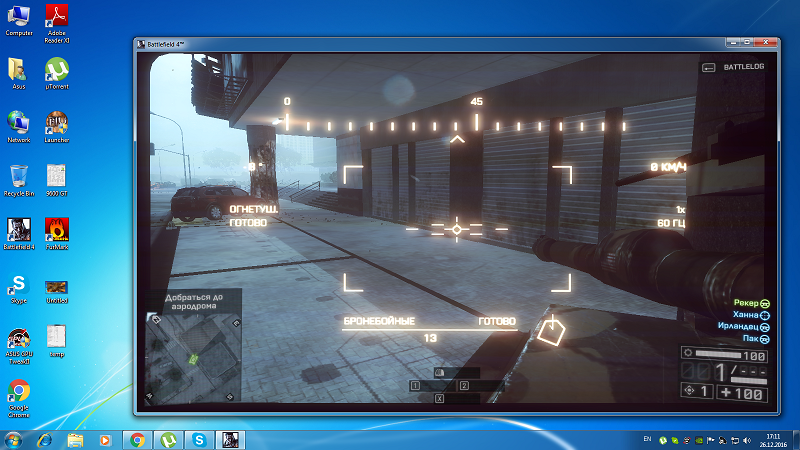
Task: Switch to Chrome in the taskbar
Action: (x=137, y=440)
